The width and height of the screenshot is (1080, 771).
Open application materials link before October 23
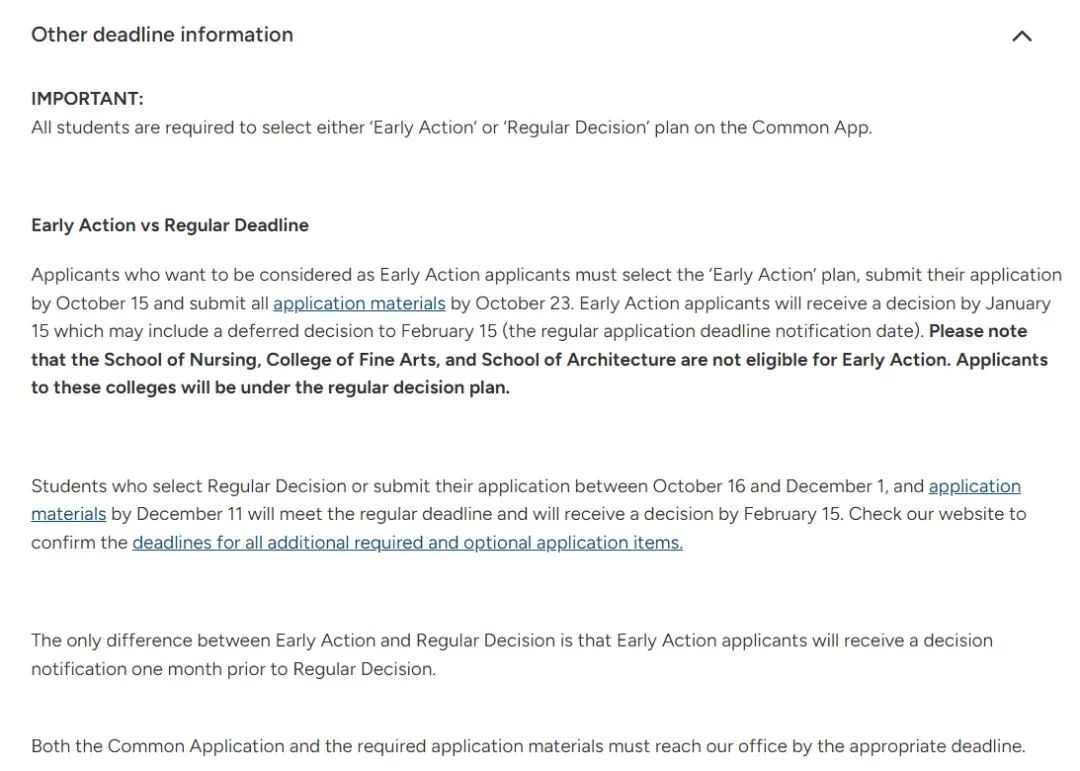pos(359,303)
